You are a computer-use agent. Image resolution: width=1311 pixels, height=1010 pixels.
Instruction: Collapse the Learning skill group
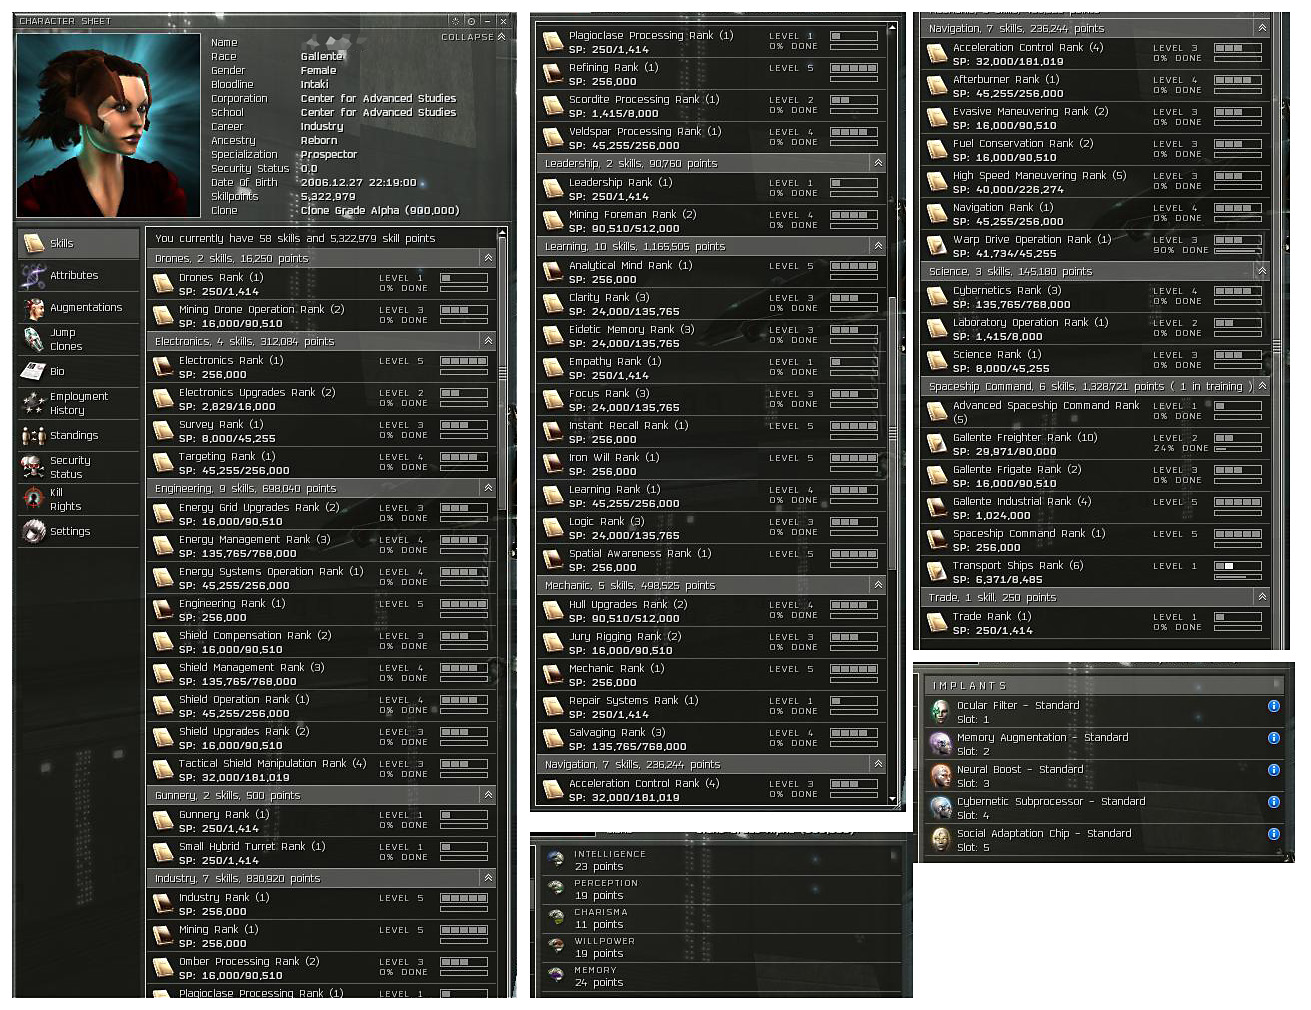pyautogui.click(x=878, y=246)
